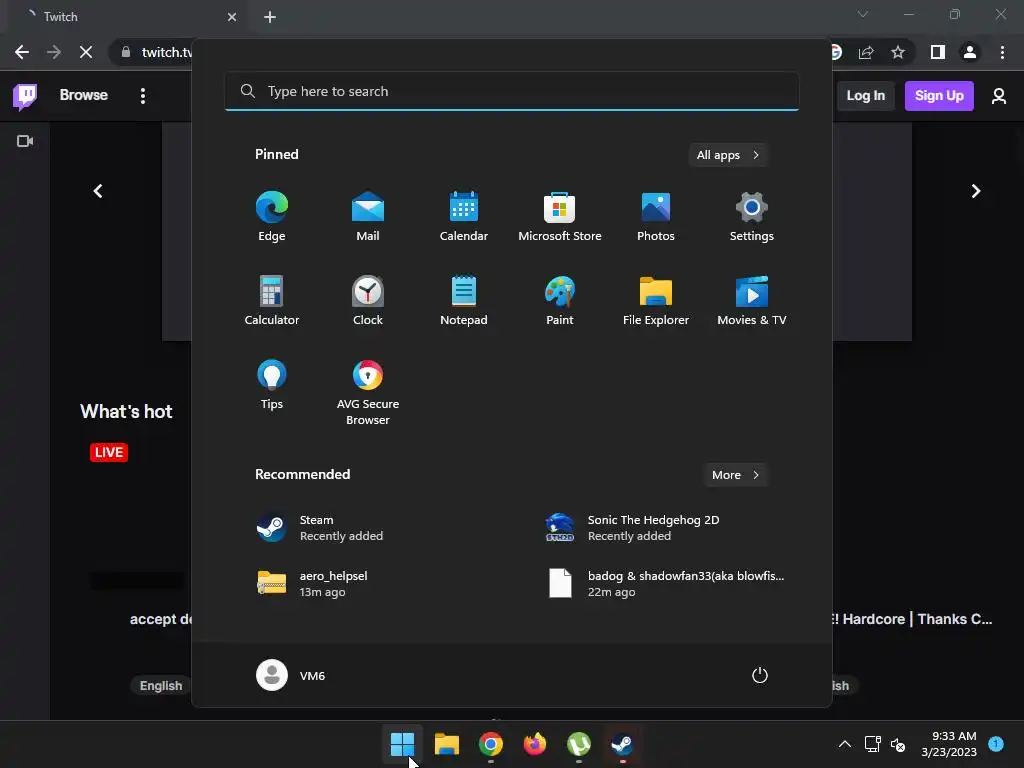Focus the Type here to search box

click(x=512, y=91)
